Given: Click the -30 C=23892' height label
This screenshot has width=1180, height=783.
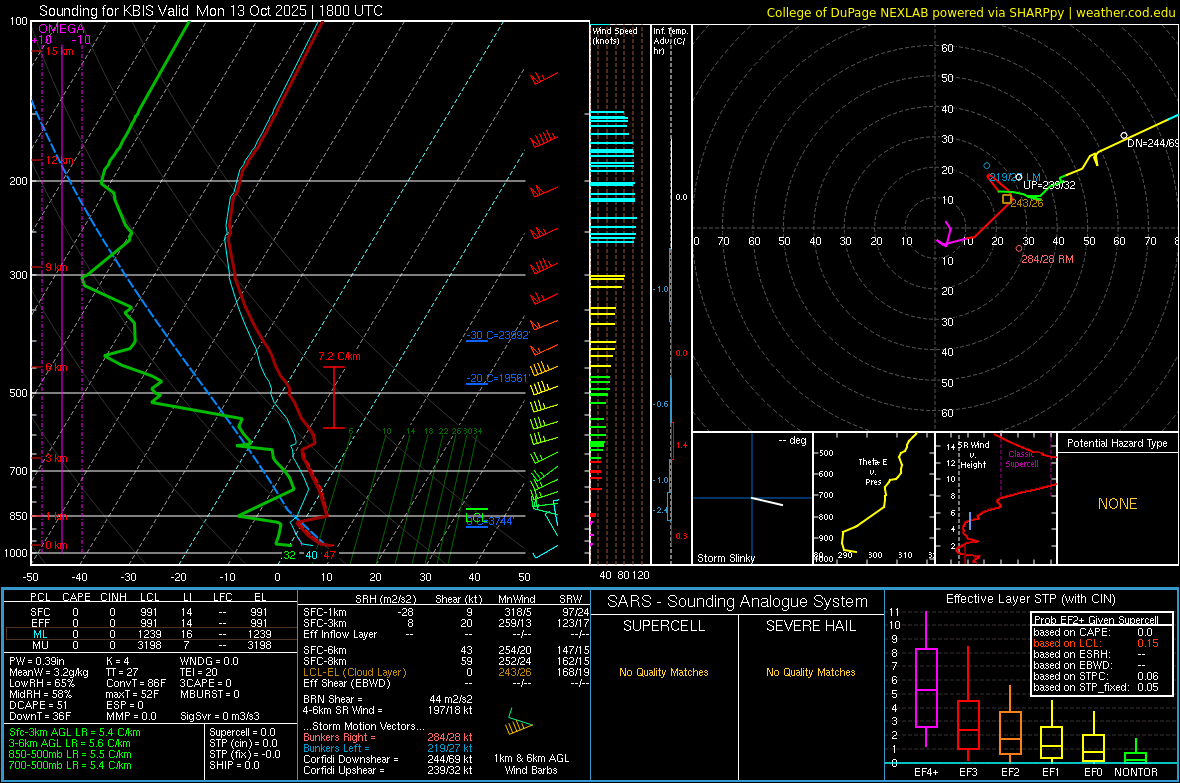Looking at the screenshot, I should click(x=498, y=335).
